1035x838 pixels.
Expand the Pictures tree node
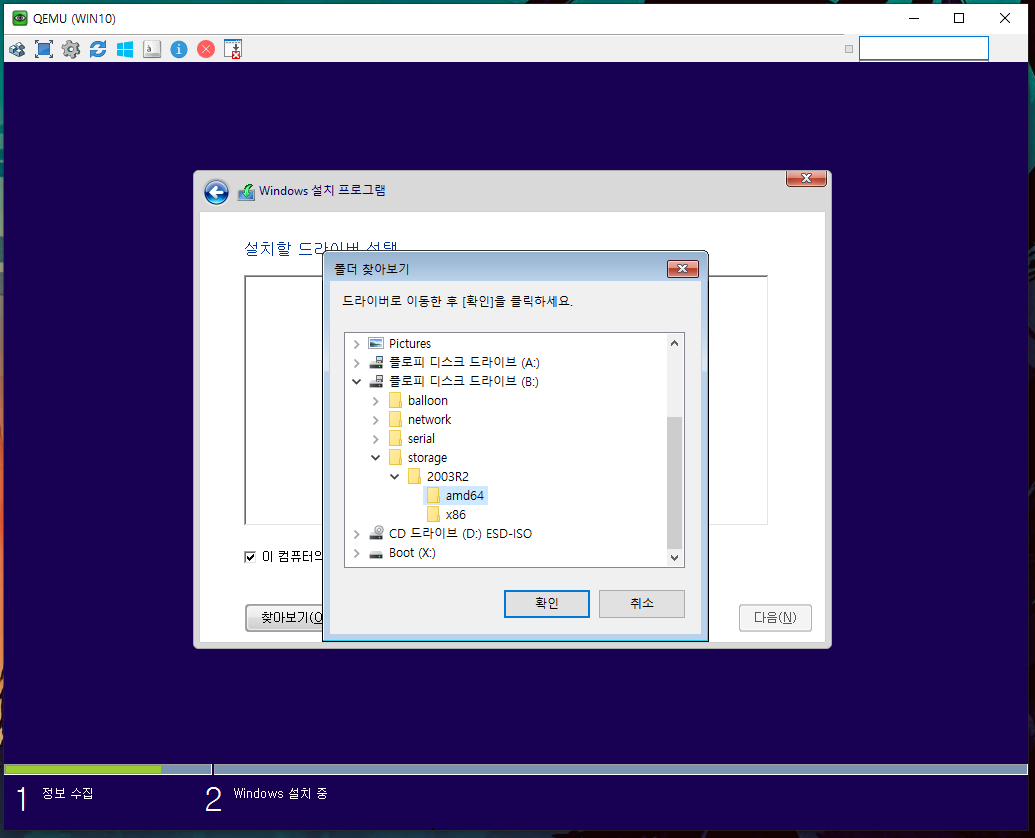pyautogui.click(x=356, y=344)
